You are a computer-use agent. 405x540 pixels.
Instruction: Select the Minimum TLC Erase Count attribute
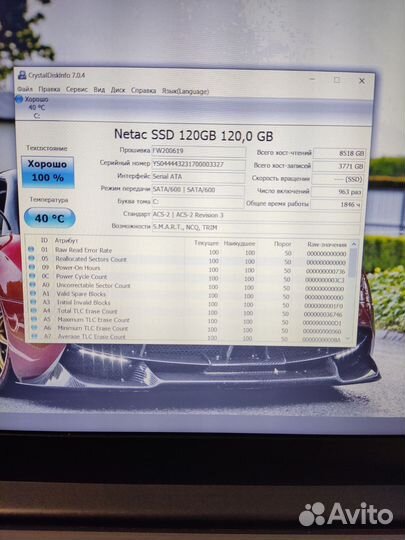[93, 329]
